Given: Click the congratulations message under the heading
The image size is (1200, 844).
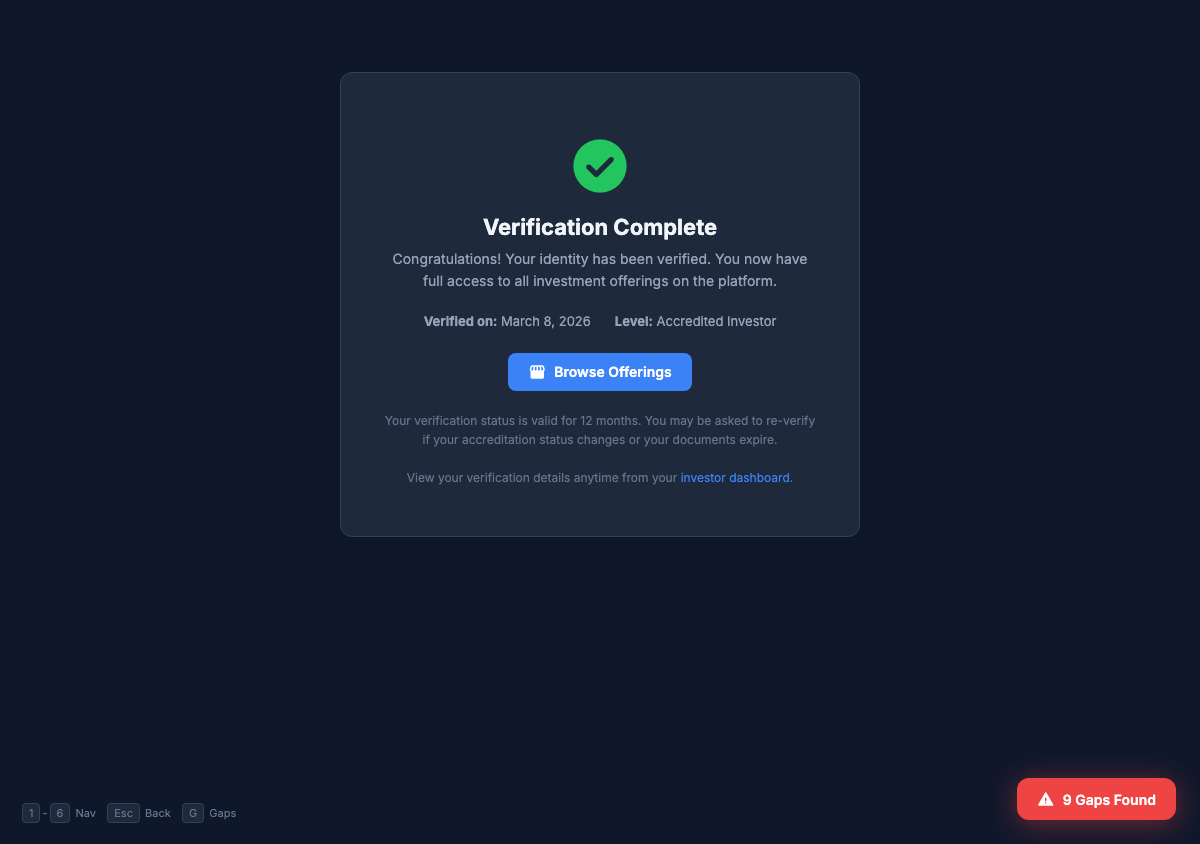Looking at the screenshot, I should [x=599, y=270].
